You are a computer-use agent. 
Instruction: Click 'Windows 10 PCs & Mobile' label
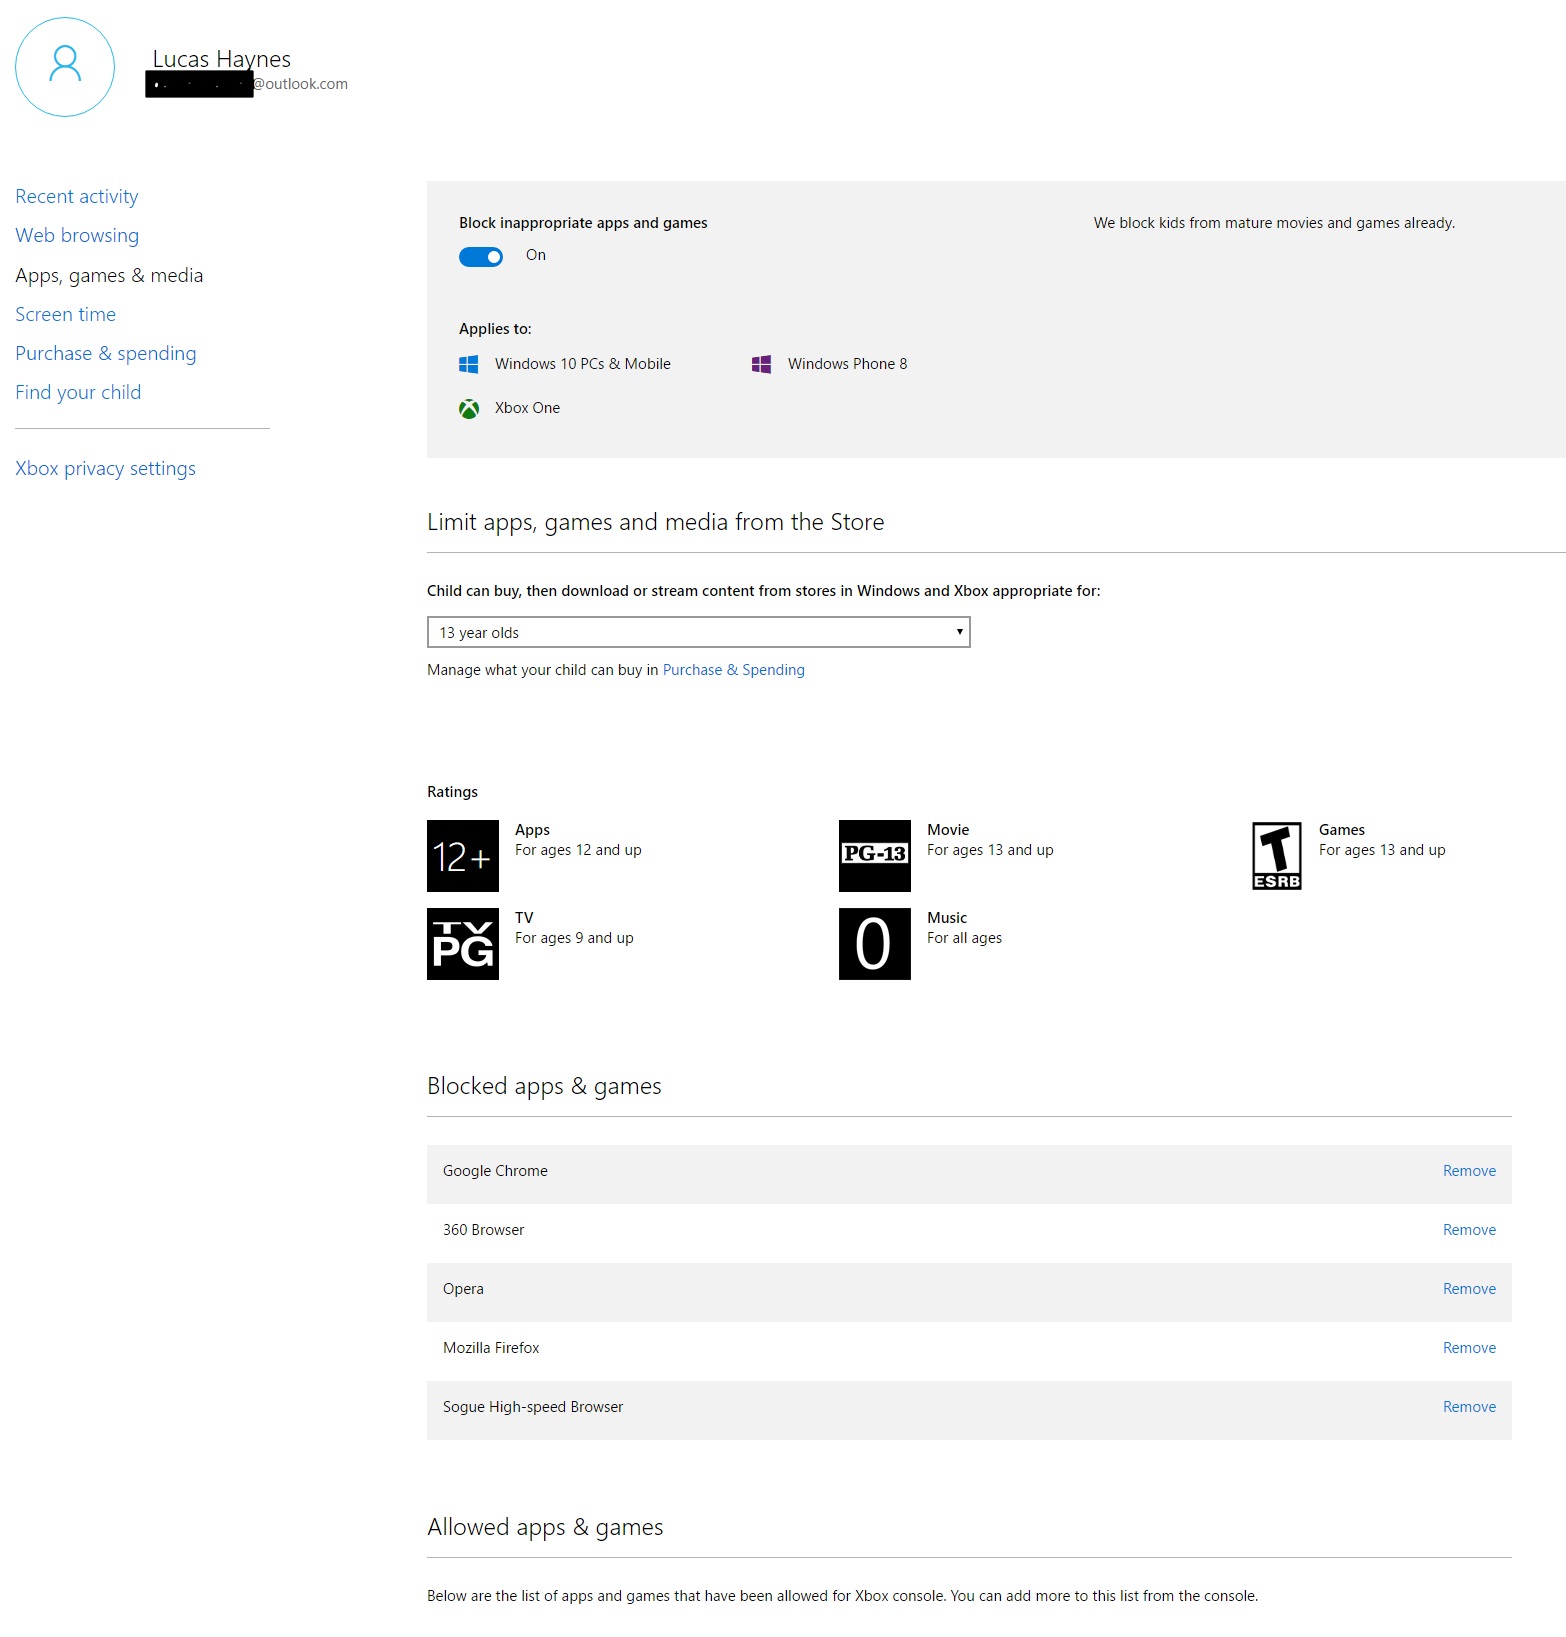click(582, 364)
